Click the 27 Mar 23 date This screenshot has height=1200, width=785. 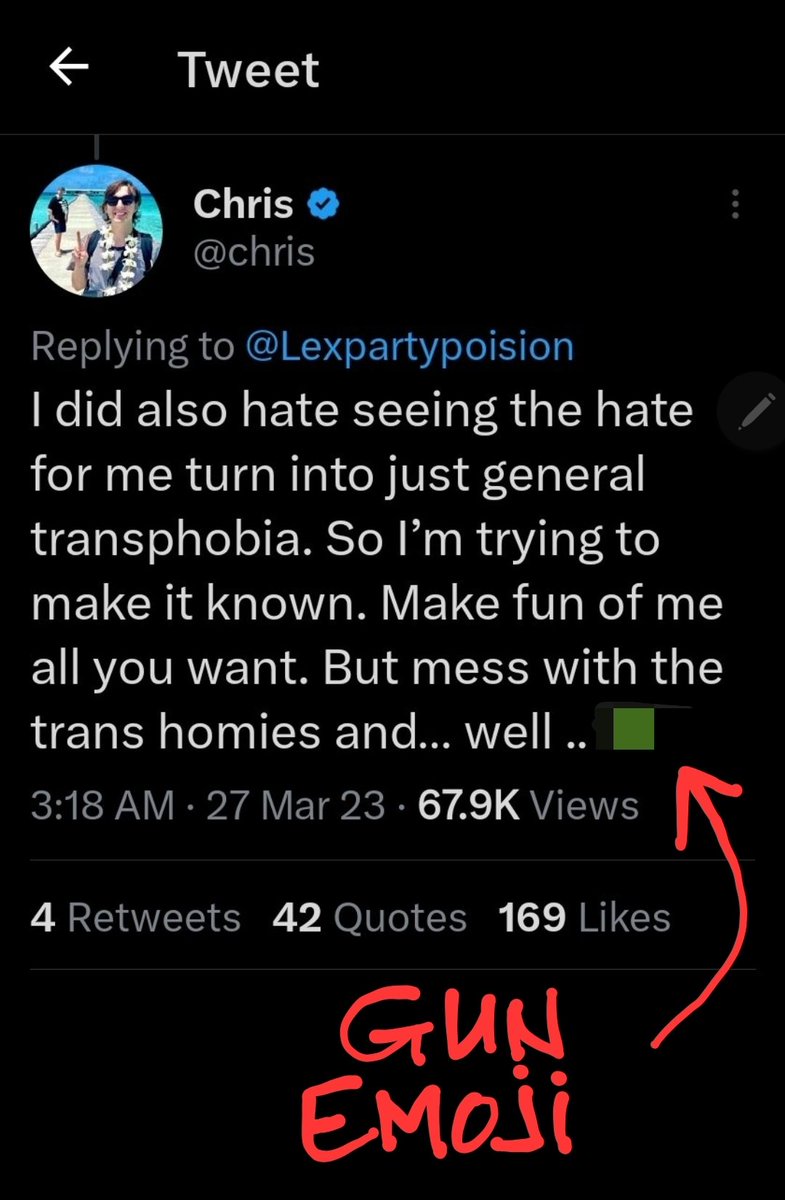[295, 805]
